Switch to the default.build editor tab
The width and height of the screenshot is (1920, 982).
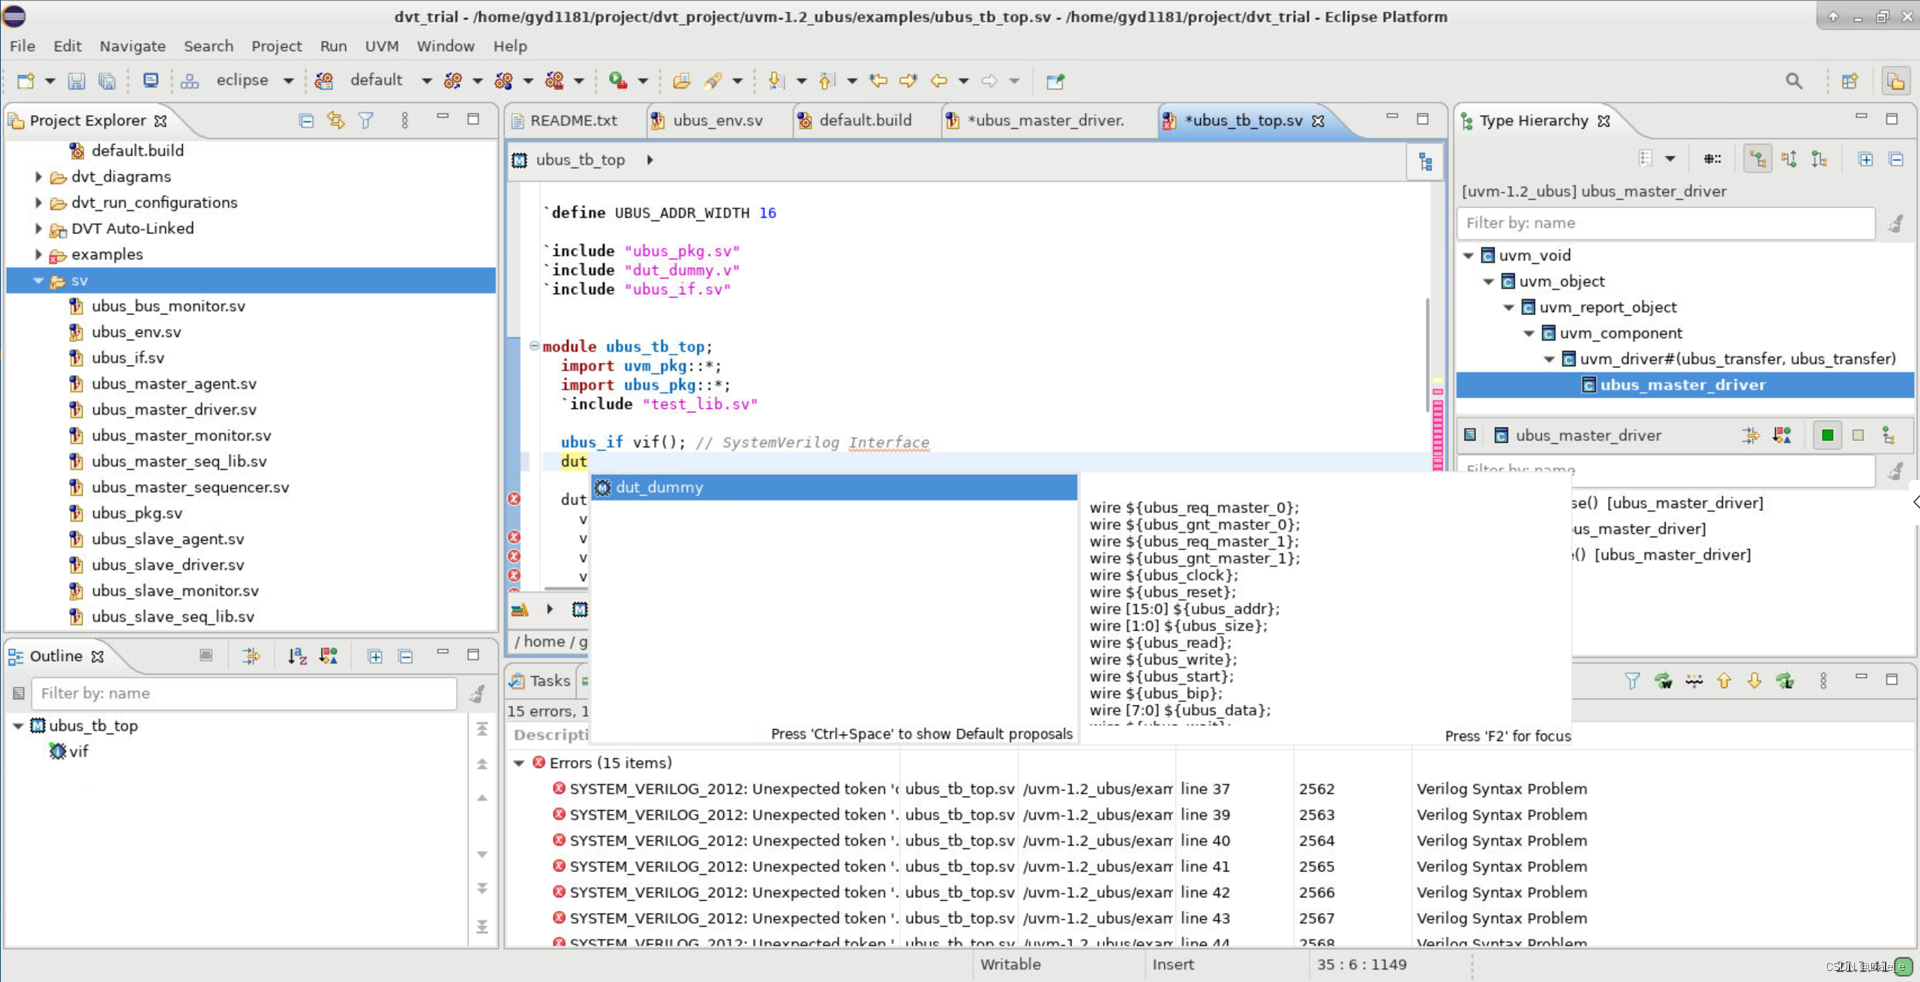point(864,120)
